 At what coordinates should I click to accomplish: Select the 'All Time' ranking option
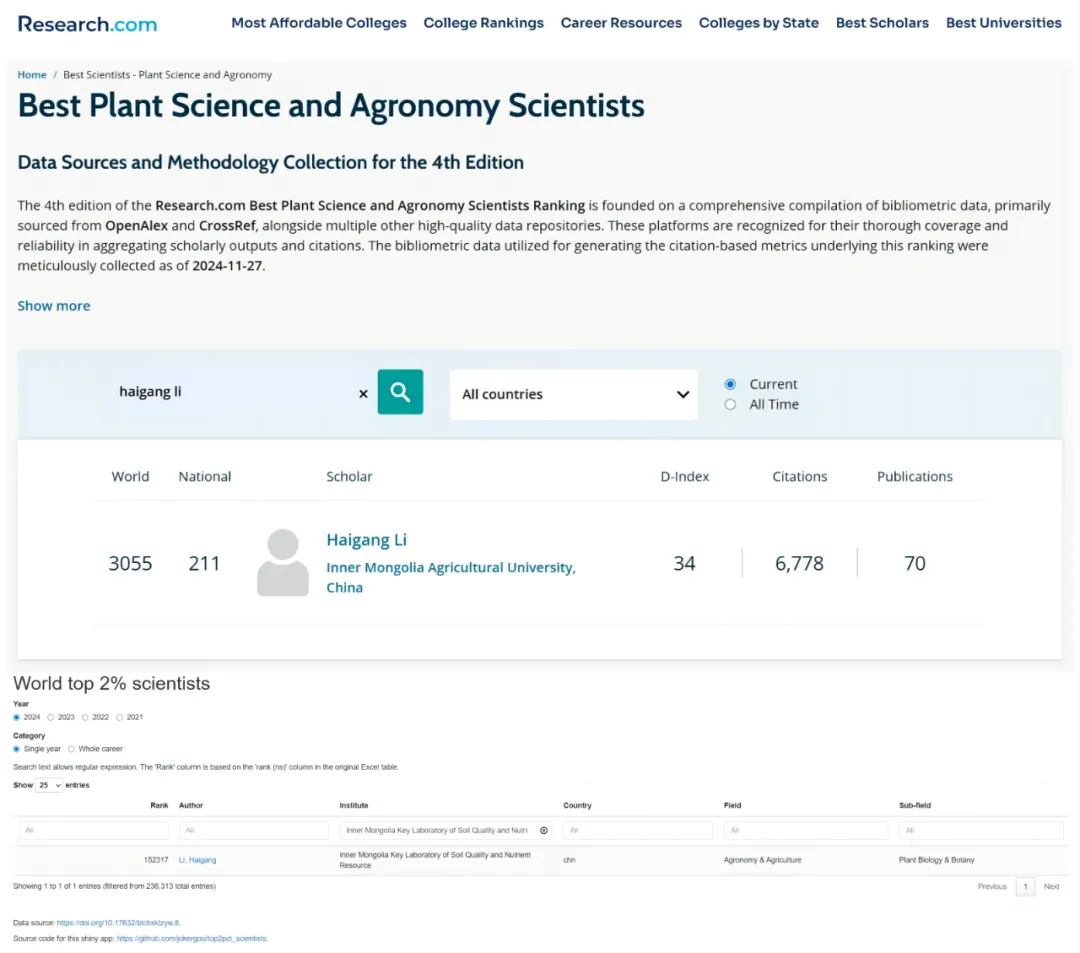pos(730,404)
